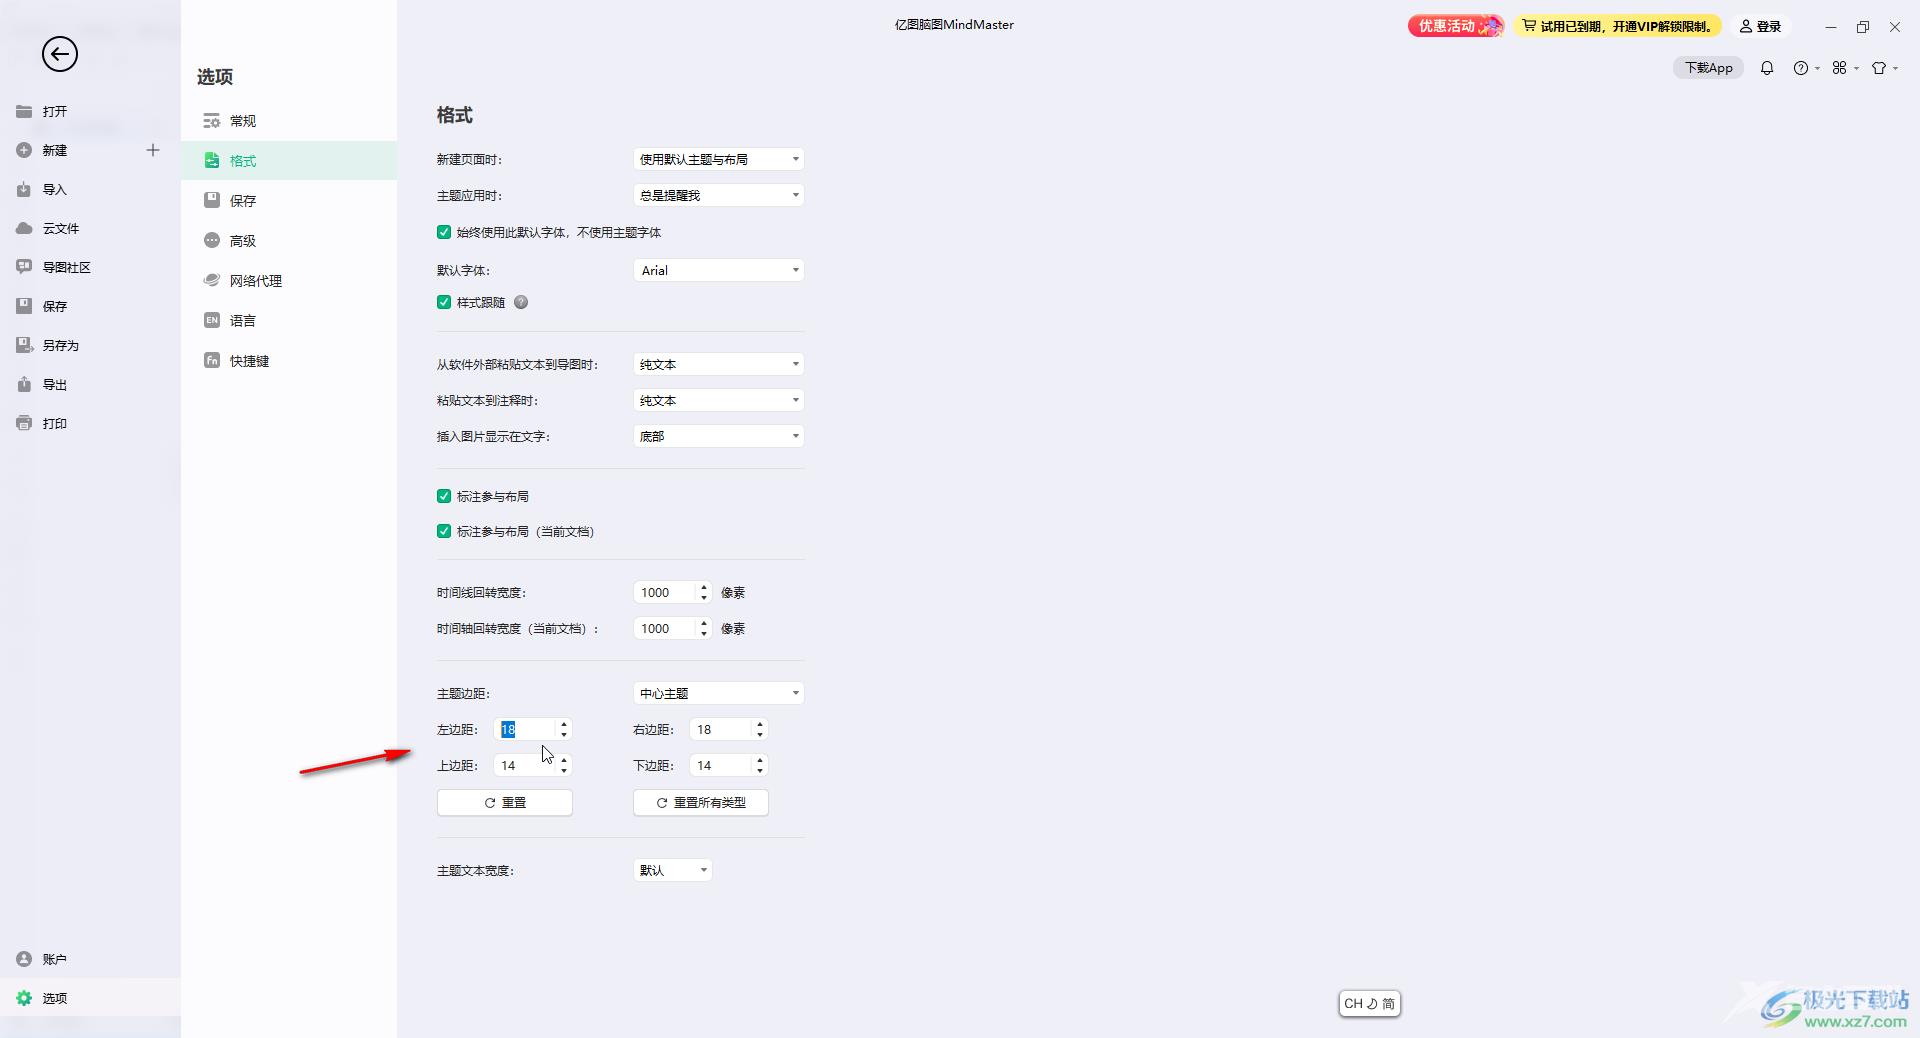This screenshot has height=1038, width=1920.
Task: Switch to the 语言 options tab
Action: tap(289, 320)
